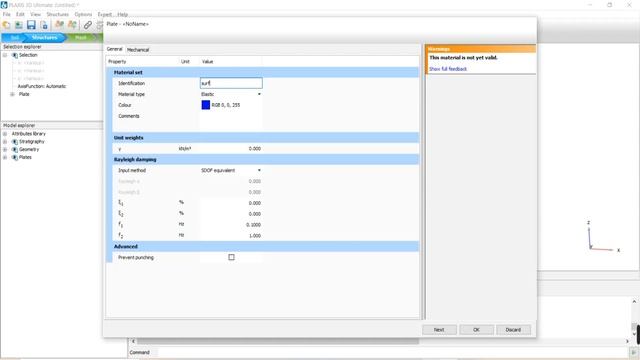Click the Rayleigh damping section header

(x=265, y=160)
